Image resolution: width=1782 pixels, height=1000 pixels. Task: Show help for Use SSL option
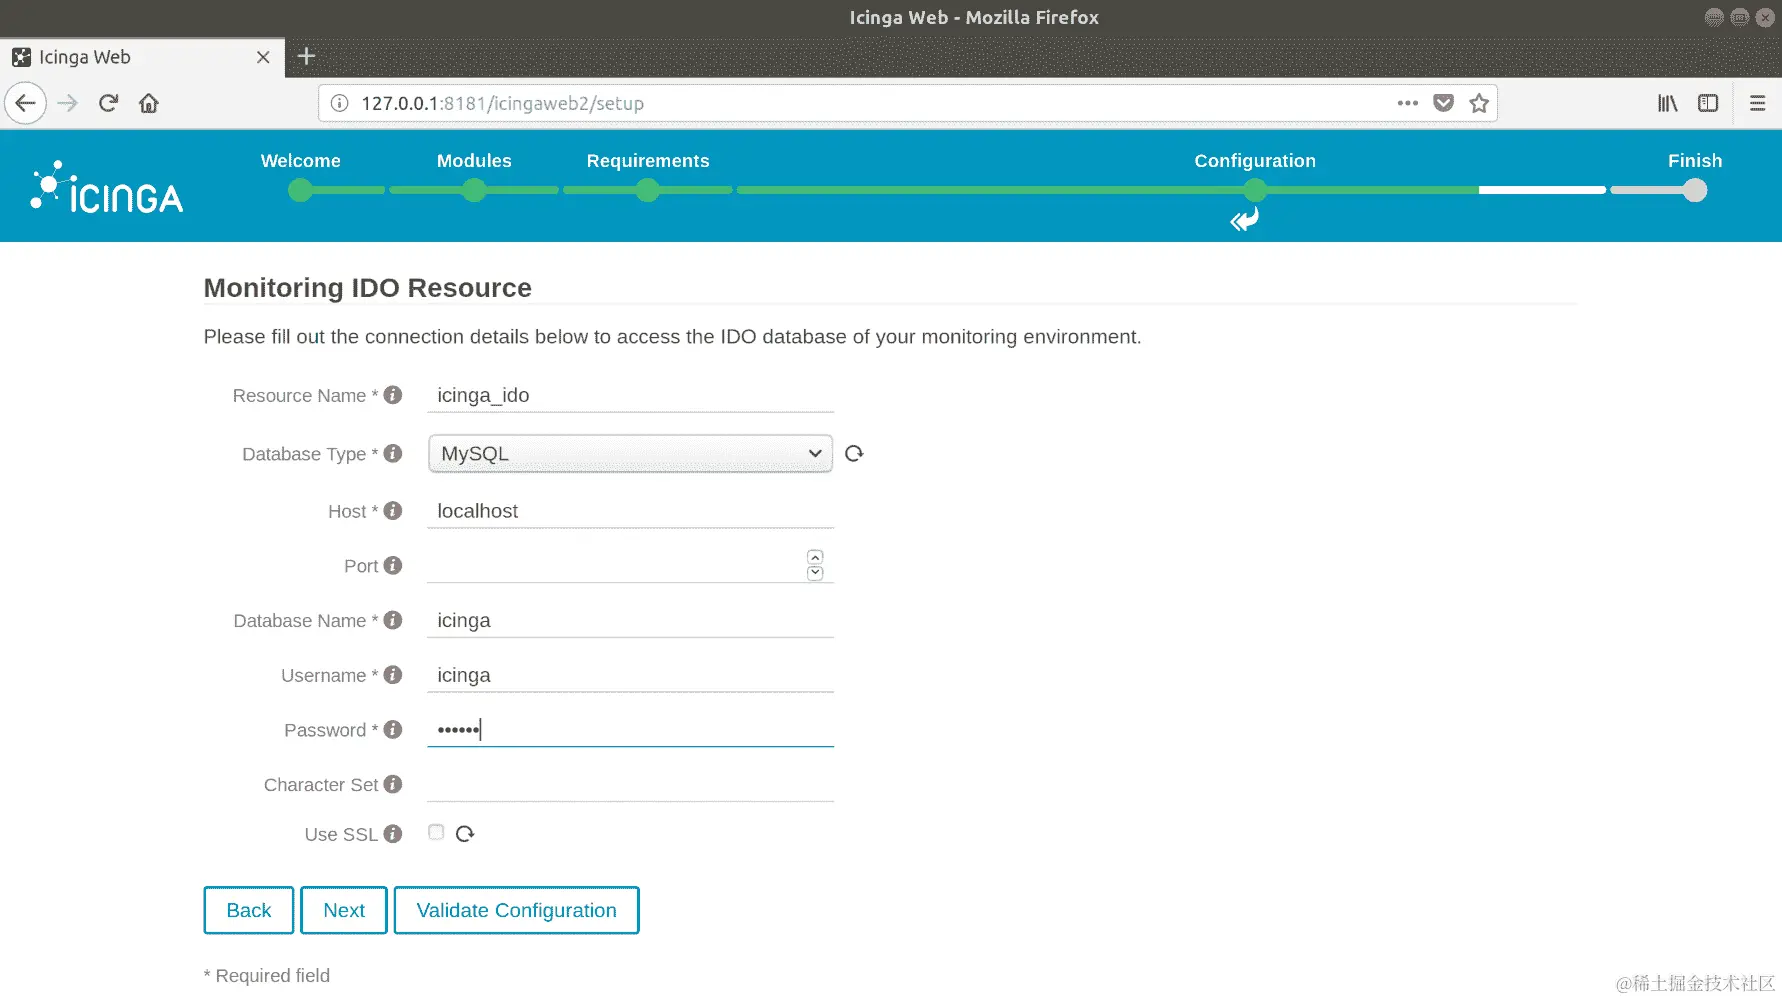click(393, 833)
